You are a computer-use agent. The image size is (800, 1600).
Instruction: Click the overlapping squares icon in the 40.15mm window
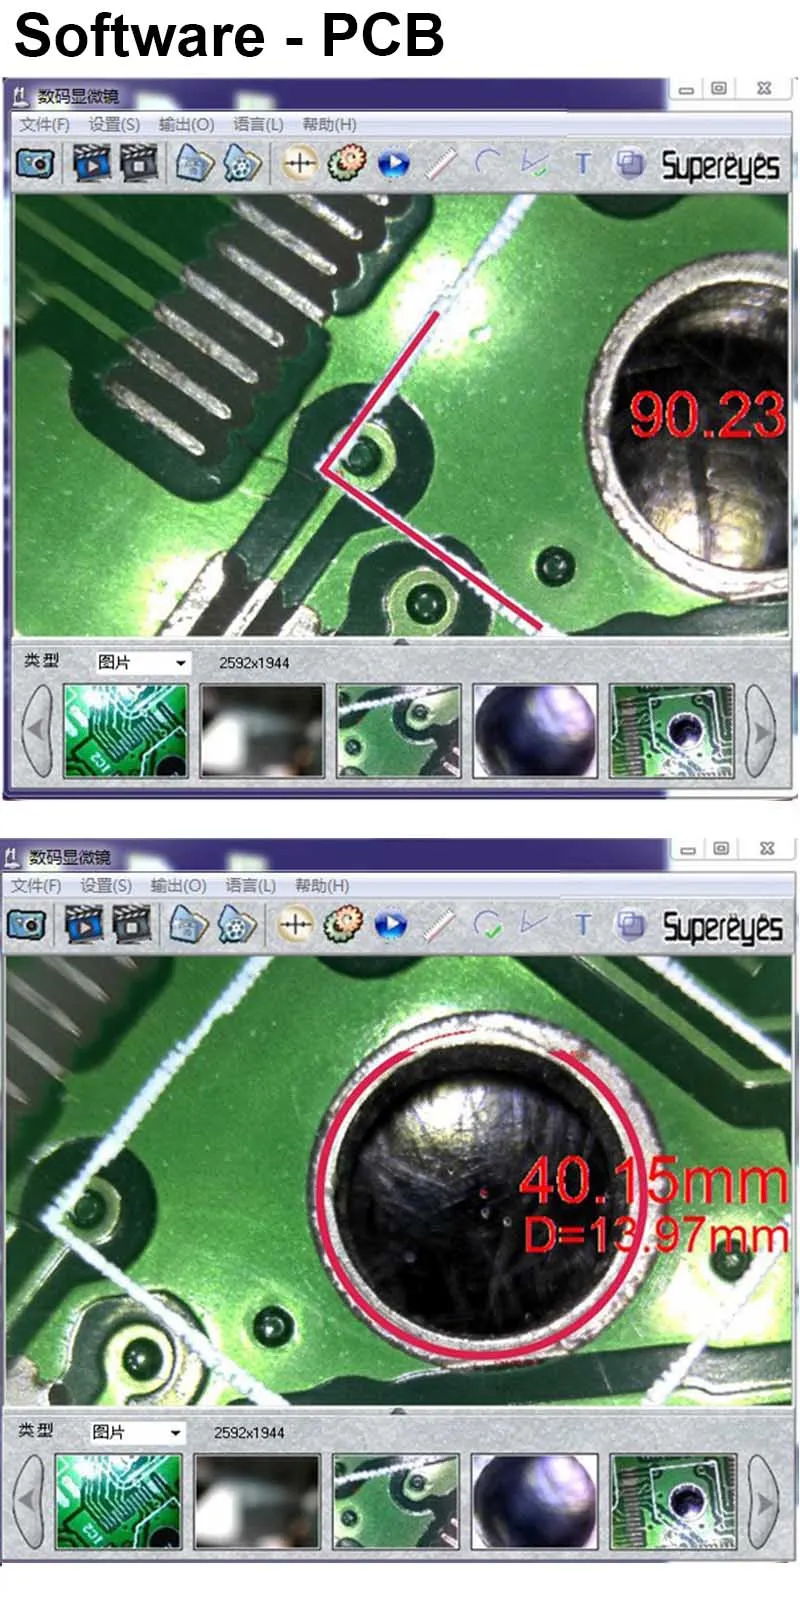[631, 925]
